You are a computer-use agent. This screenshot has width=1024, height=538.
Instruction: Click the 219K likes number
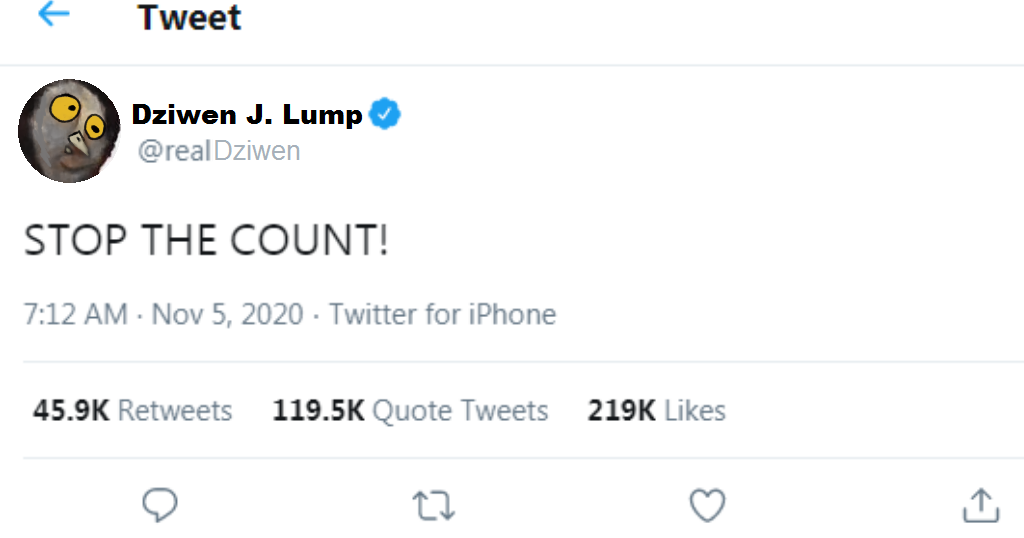coord(621,410)
